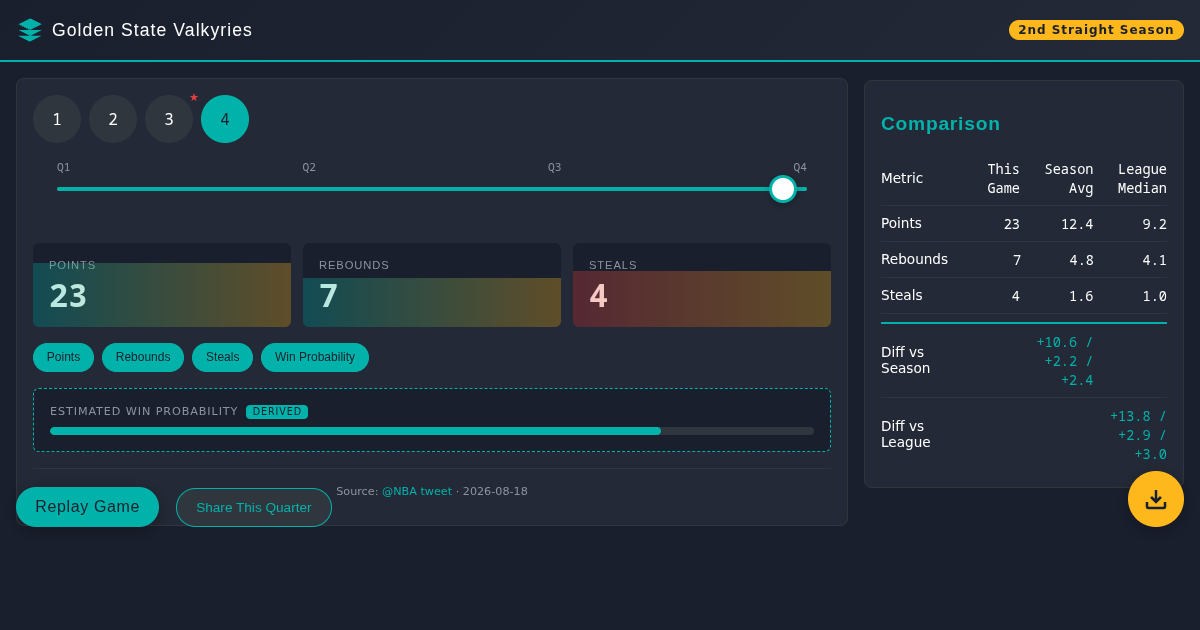The image size is (1200, 630).
Task: Click the Steals stat card
Action: coord(702,285)
